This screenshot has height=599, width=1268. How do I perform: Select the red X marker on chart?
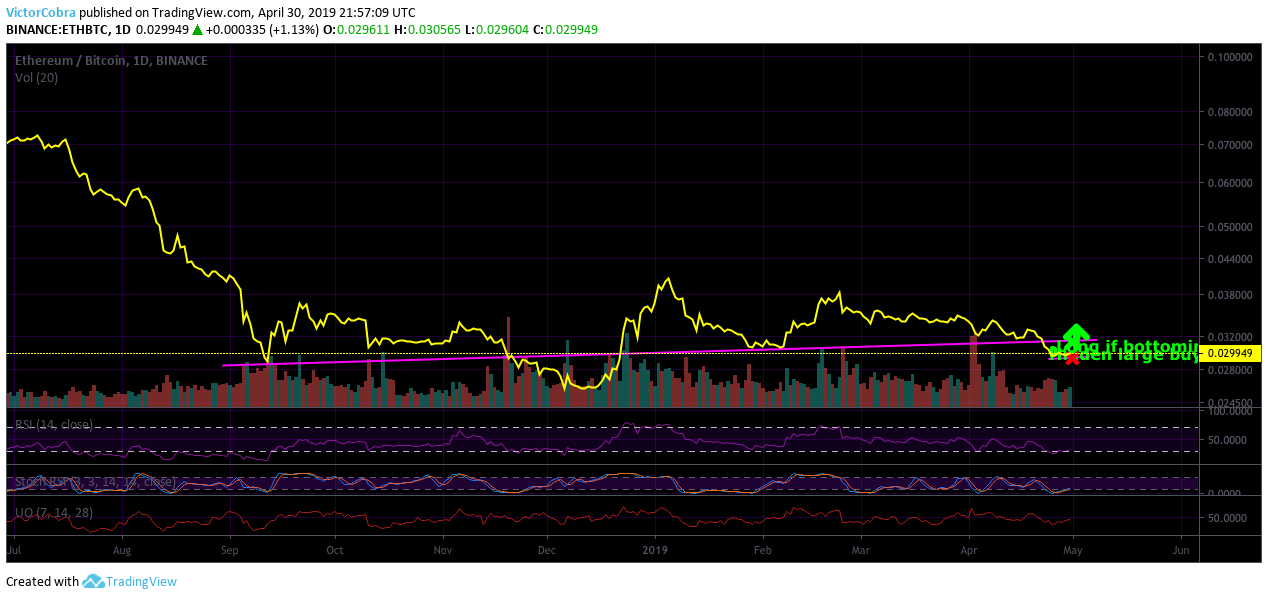(1072, 358)
